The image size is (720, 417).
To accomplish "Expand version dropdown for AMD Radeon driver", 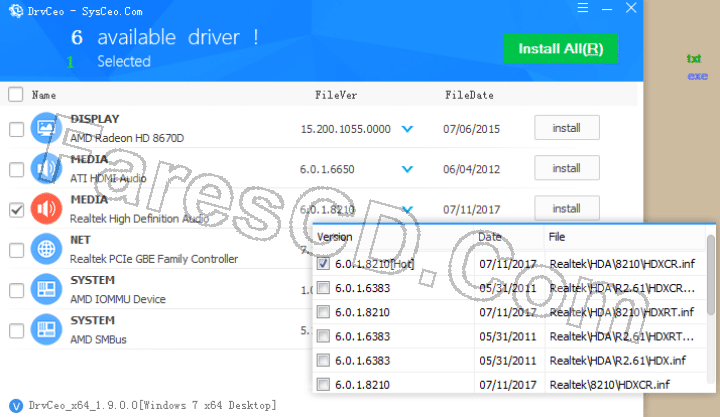I will [407, 129].
